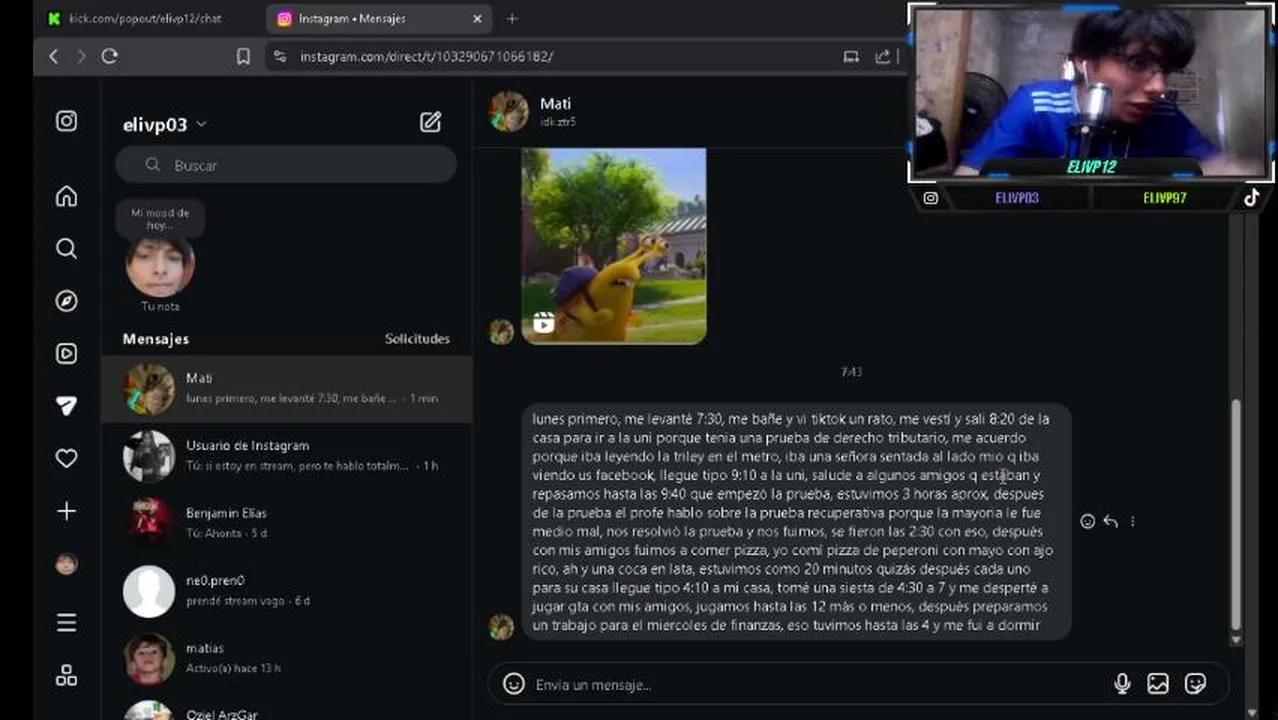The height and width of the screenshot is (720, 1278).
Task: Click the share icon in browser toolbar
Action: point(882,56)
